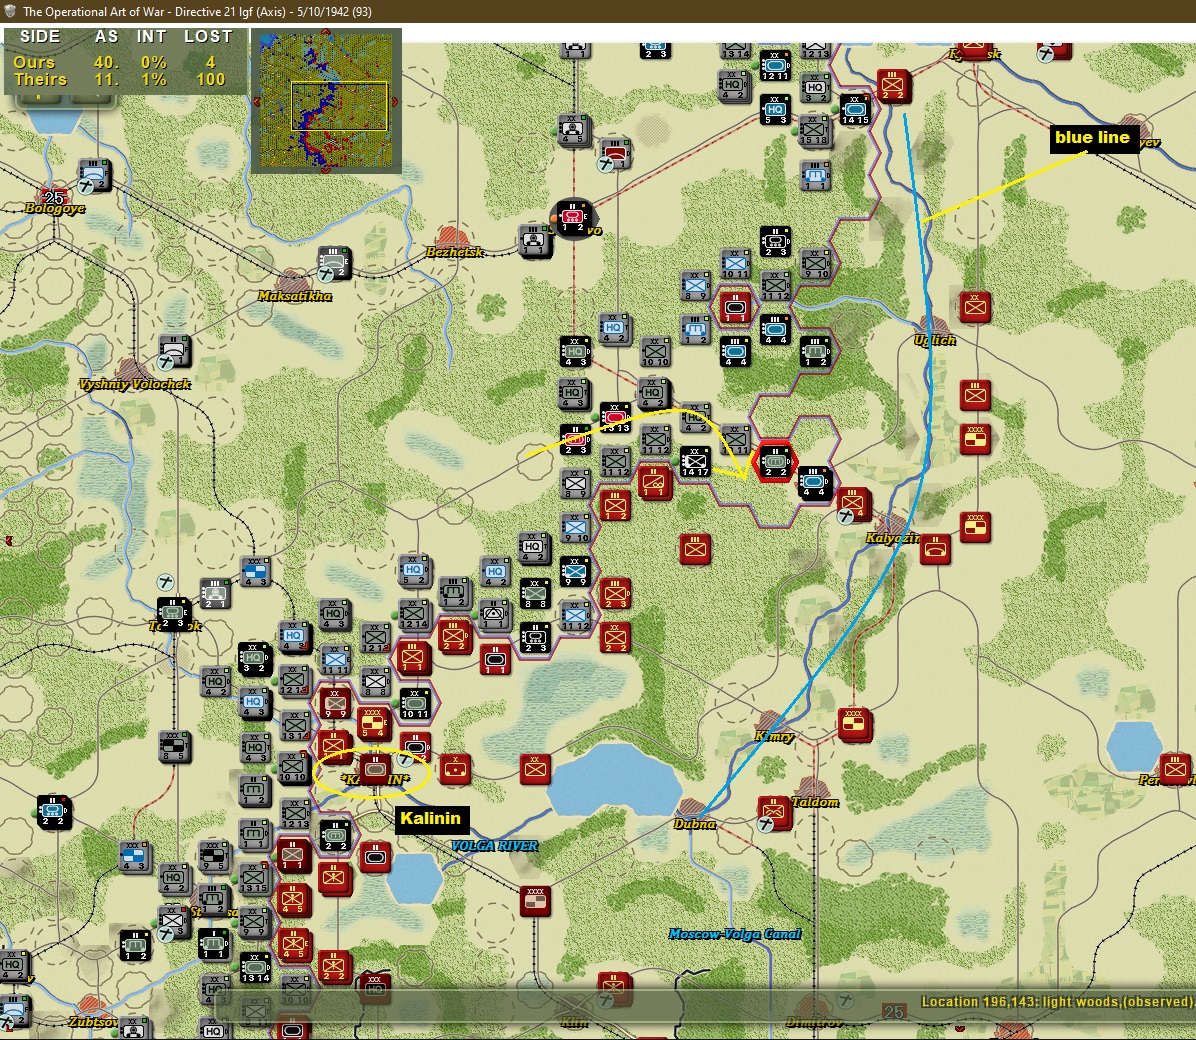The width and height of the screenshot is (1196, 1040).
Task: Click inside the minimap overview
Action: (326, 101)
